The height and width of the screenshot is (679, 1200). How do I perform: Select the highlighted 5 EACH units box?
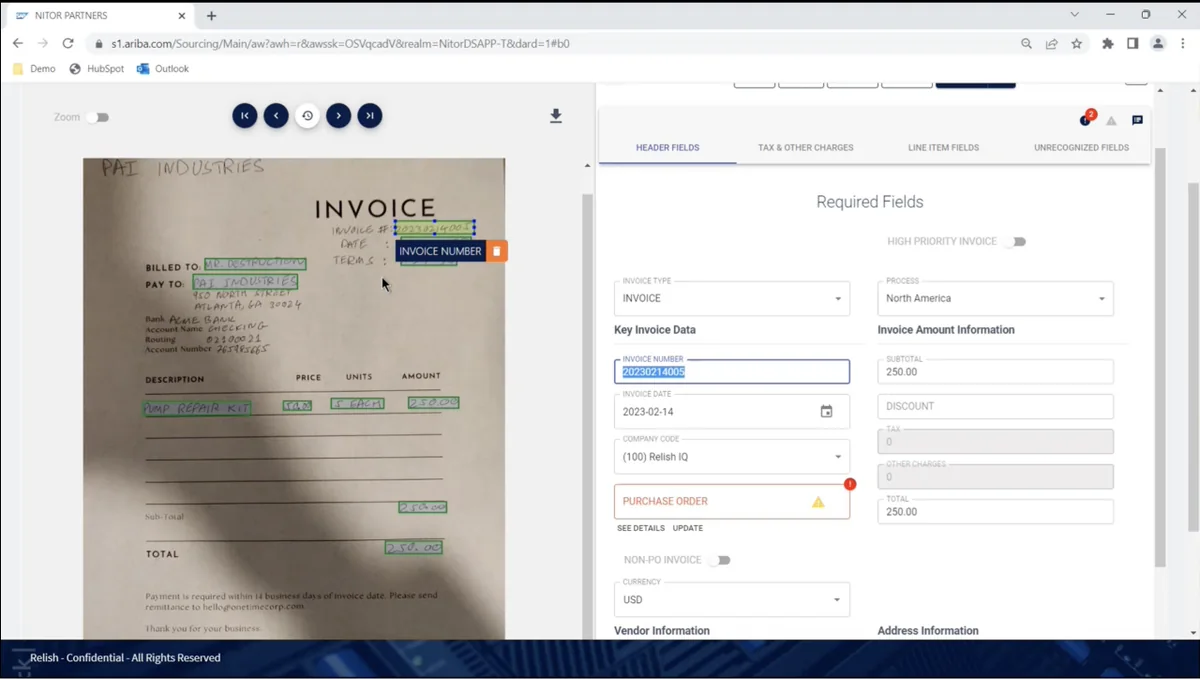point(358,405)
